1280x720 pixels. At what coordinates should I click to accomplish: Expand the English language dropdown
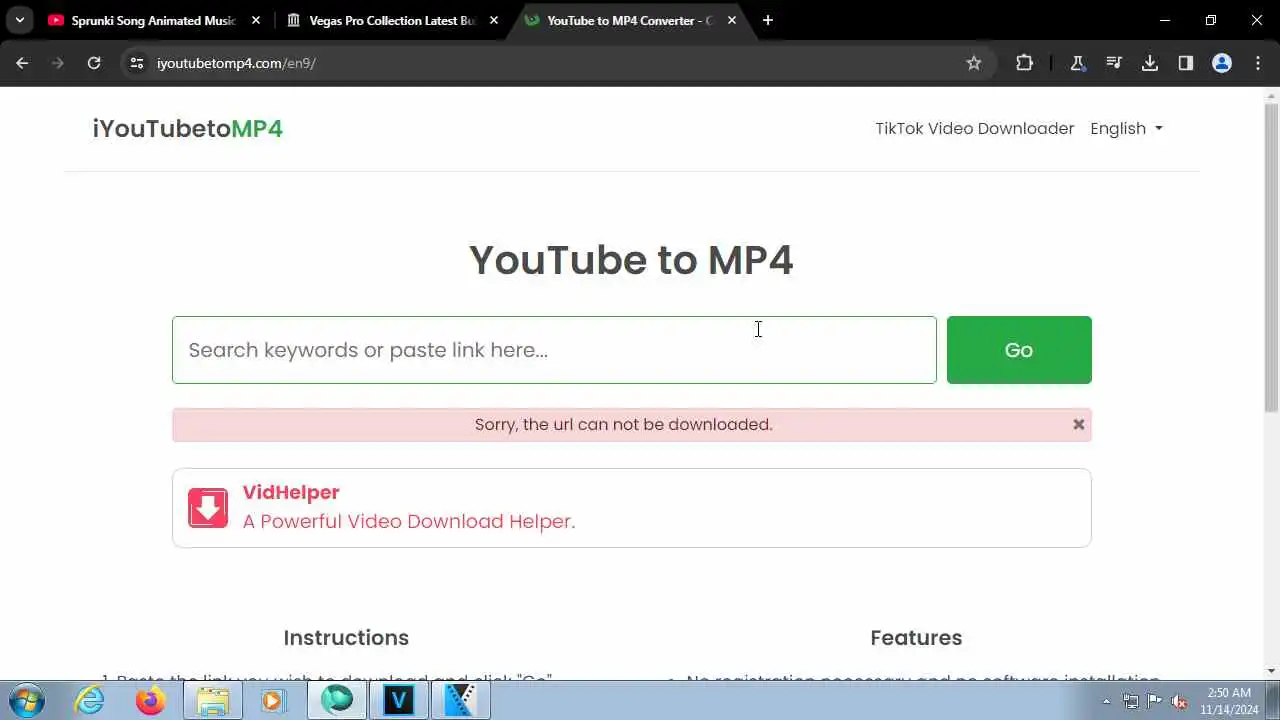coord(1126,128)
